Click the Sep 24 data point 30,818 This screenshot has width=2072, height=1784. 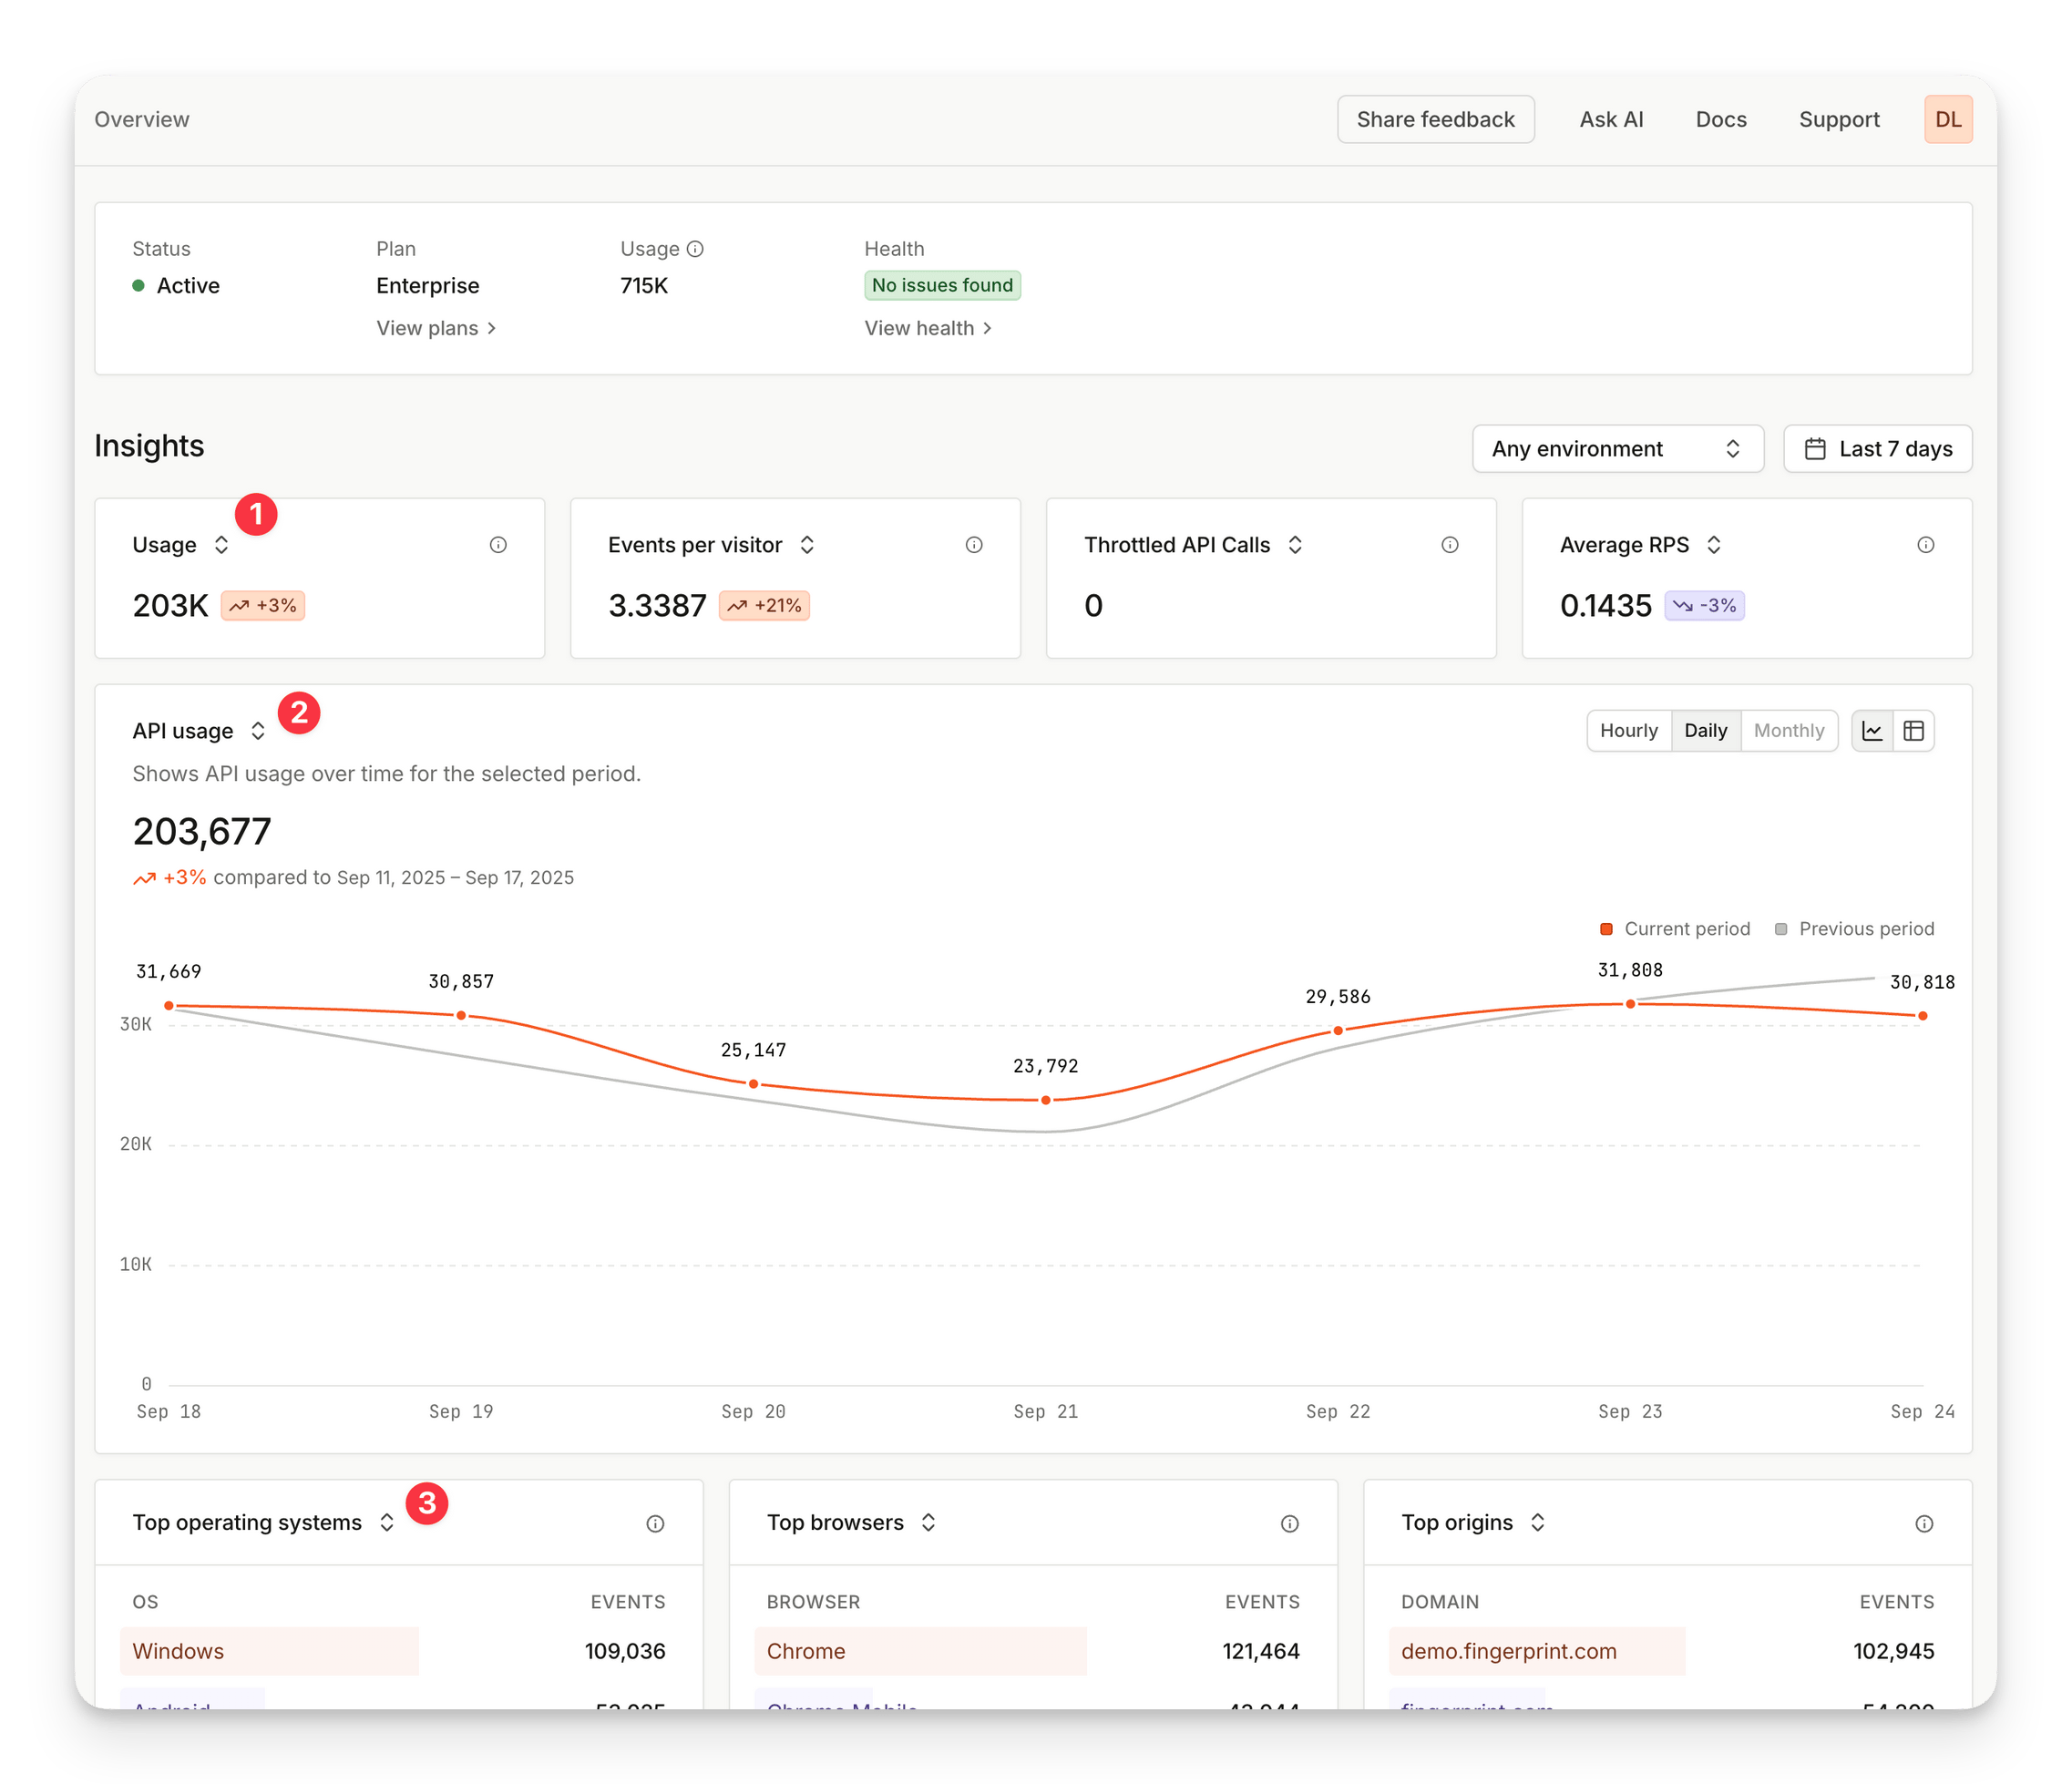[1923, 1016]
